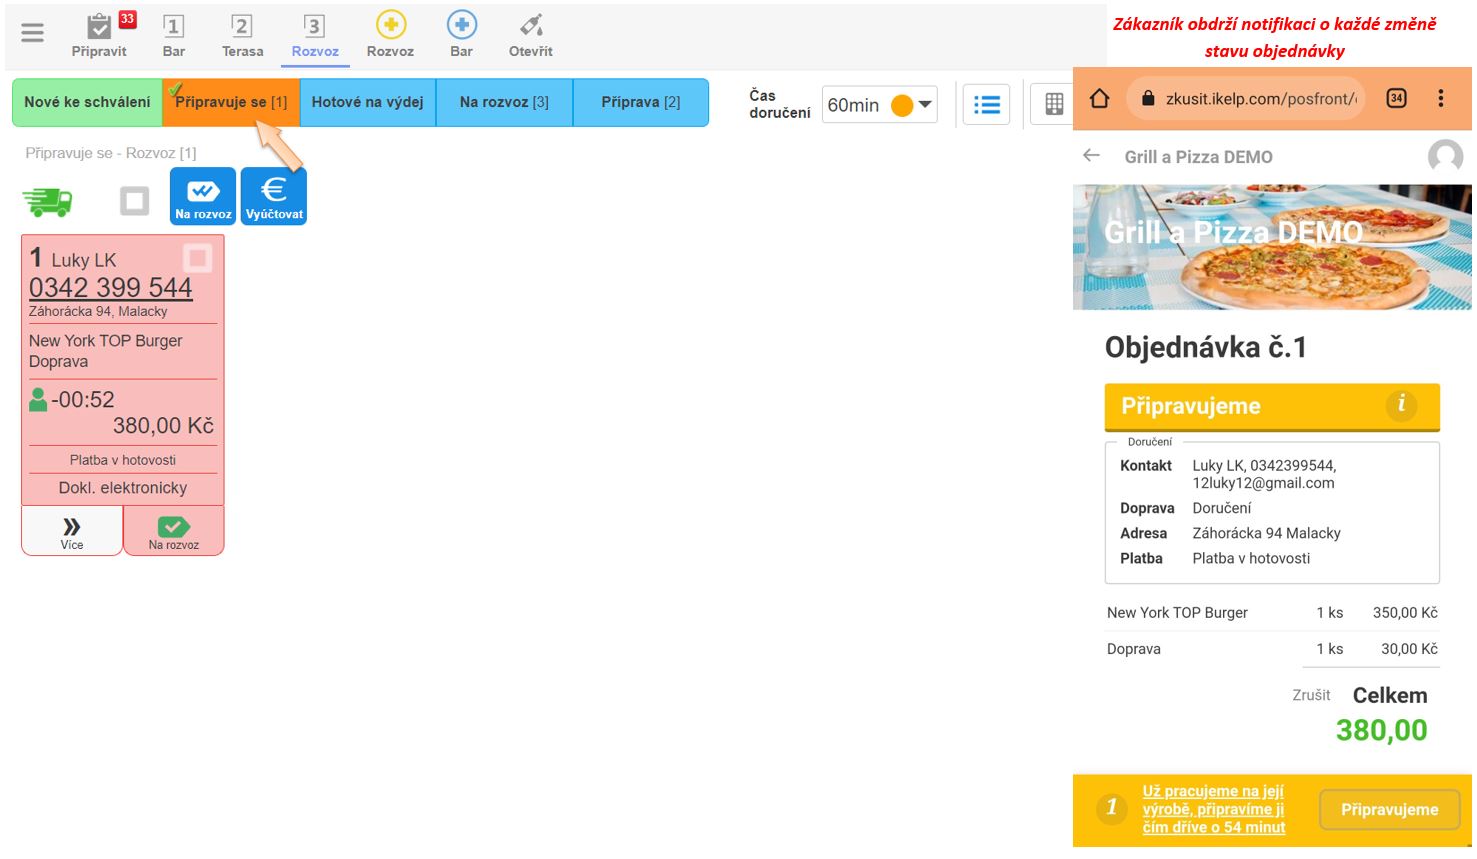The image size is (1477, 859).
Task: Click the Zrušit link to cancel order
Action: [x=1310, y=695]
